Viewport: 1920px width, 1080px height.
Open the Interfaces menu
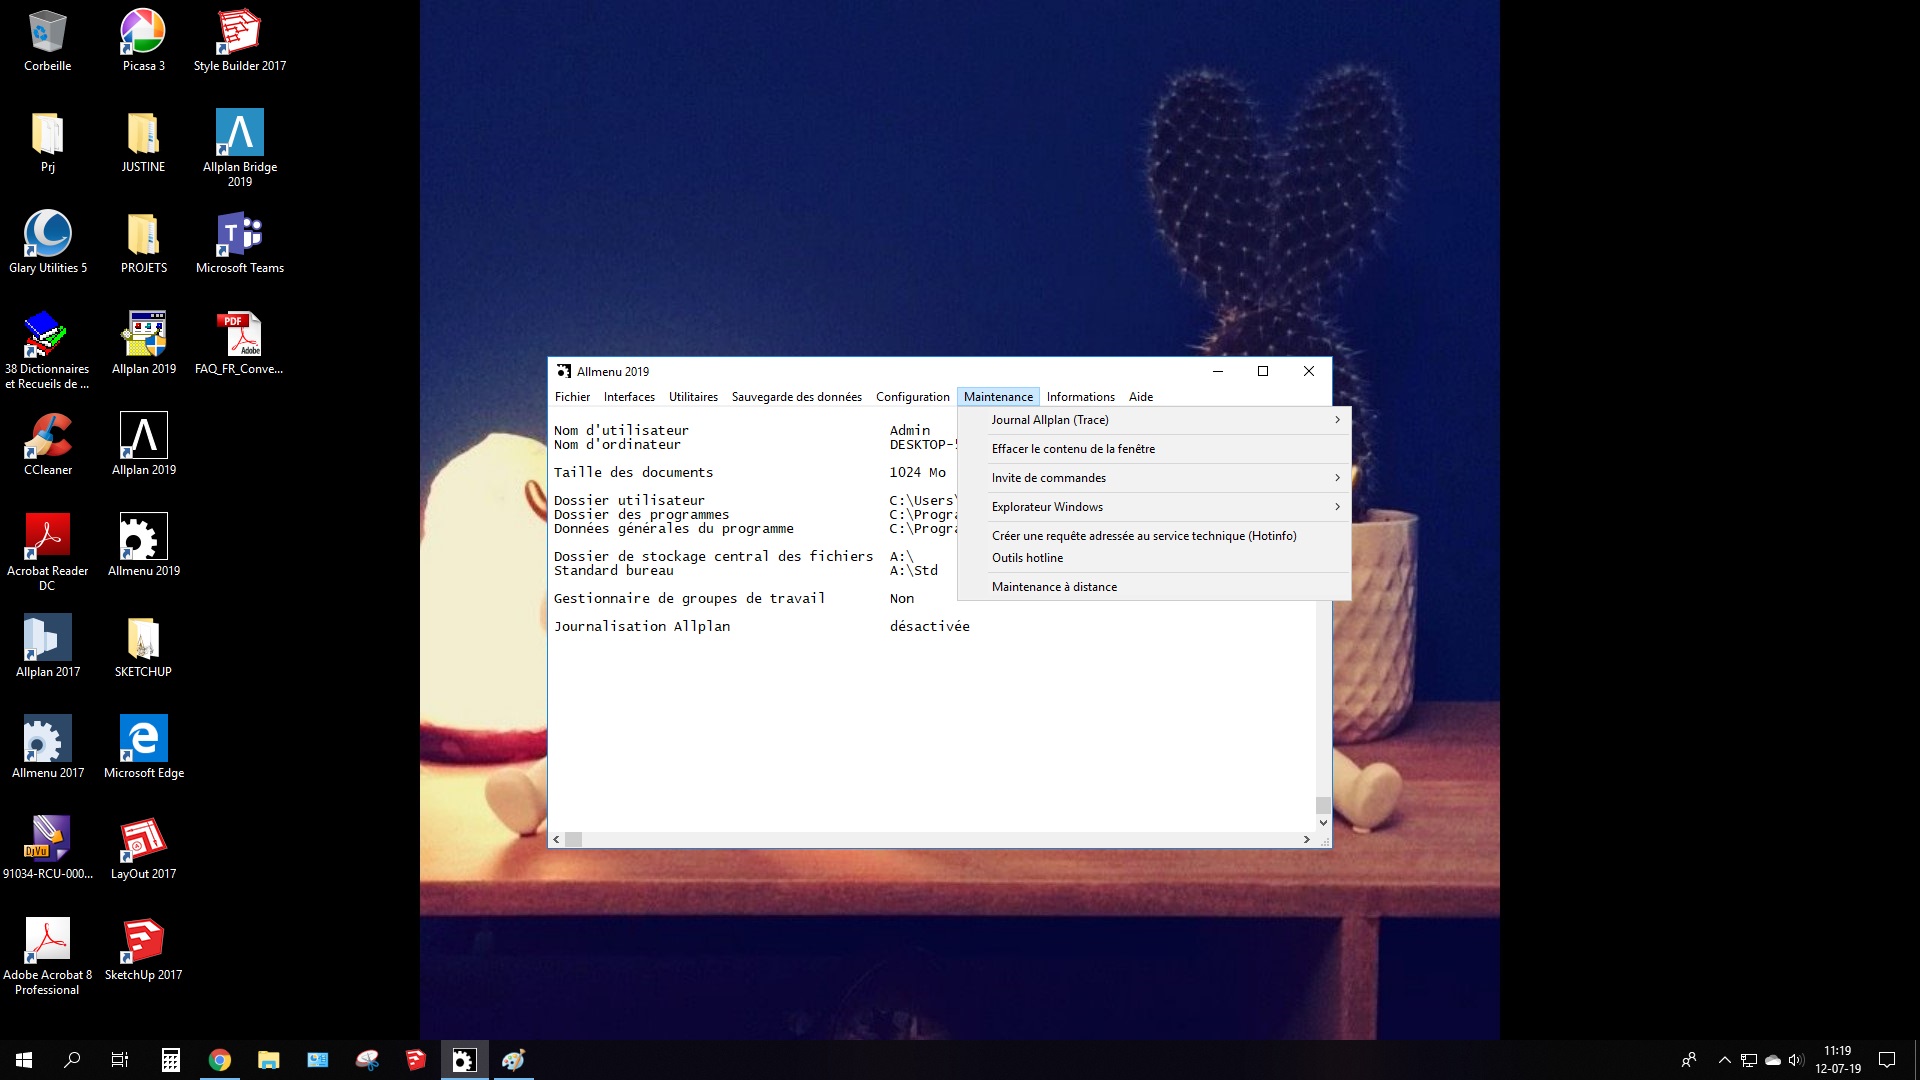(x=629, y=397)
